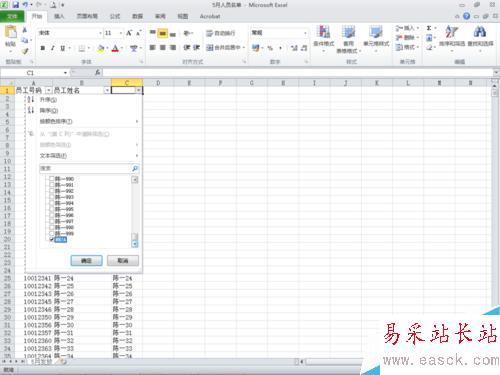Screen dimensions: 500x375
Task: Click the Save icon in quick access toolbar
Action: [16, 5]
